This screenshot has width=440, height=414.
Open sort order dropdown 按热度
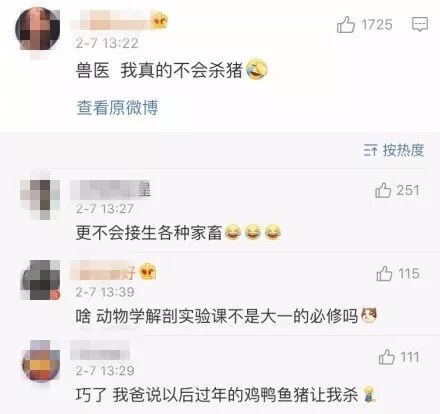point(394,150)
